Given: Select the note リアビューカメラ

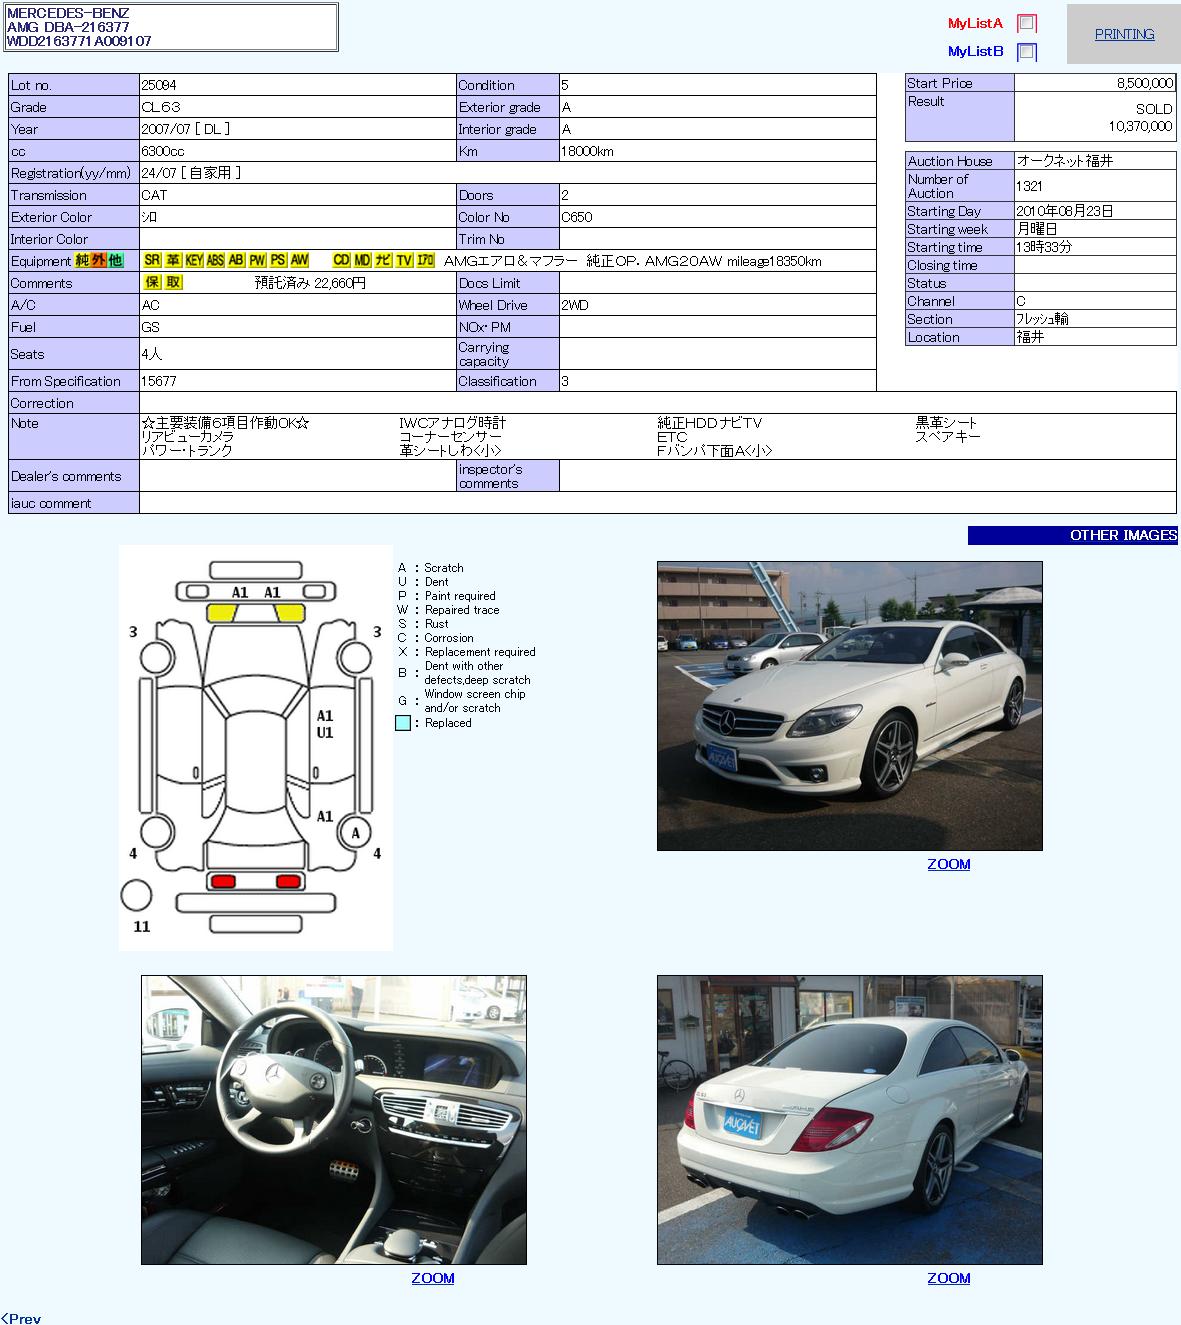Looking at the screenshot, I should point(188,437).
